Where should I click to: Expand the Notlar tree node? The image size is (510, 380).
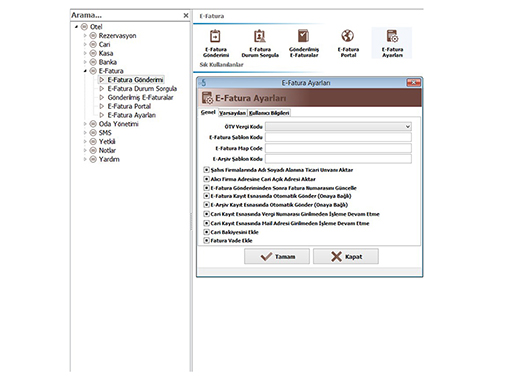[85, 150]
